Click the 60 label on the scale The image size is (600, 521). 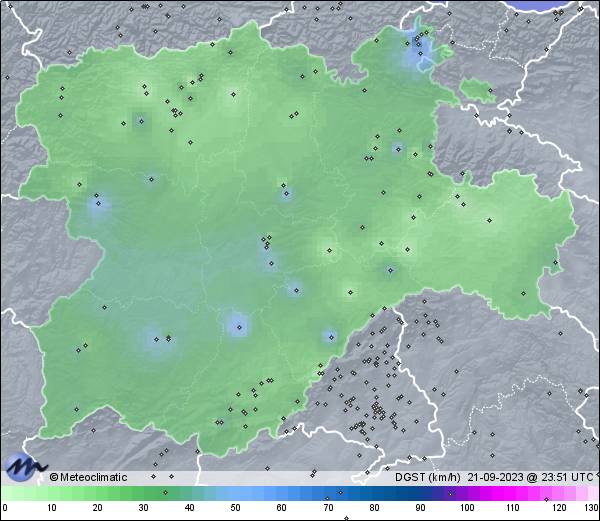(x=282, y=508)
